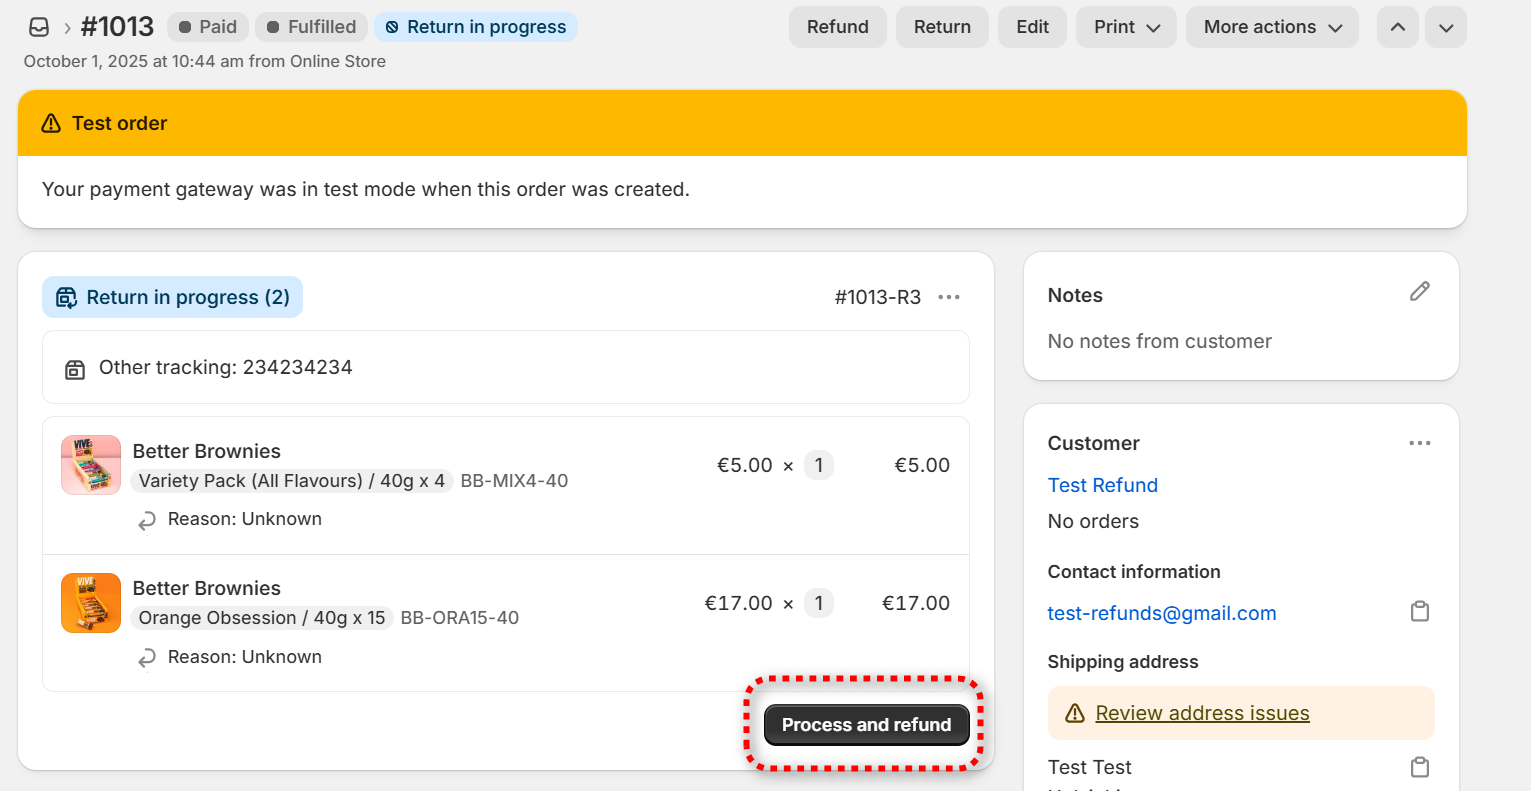Image resolution: width=1531 pixels, height=791 pixels.
Task: Open return #1013-R3 three-dot menu
Action: (949, 297)
